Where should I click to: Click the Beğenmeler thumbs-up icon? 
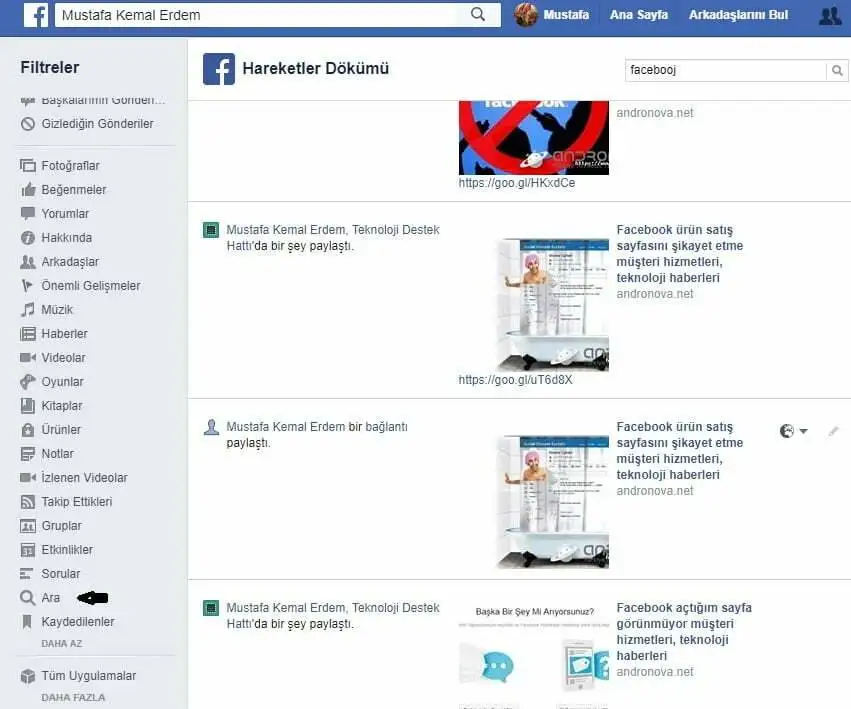(28, 189)
